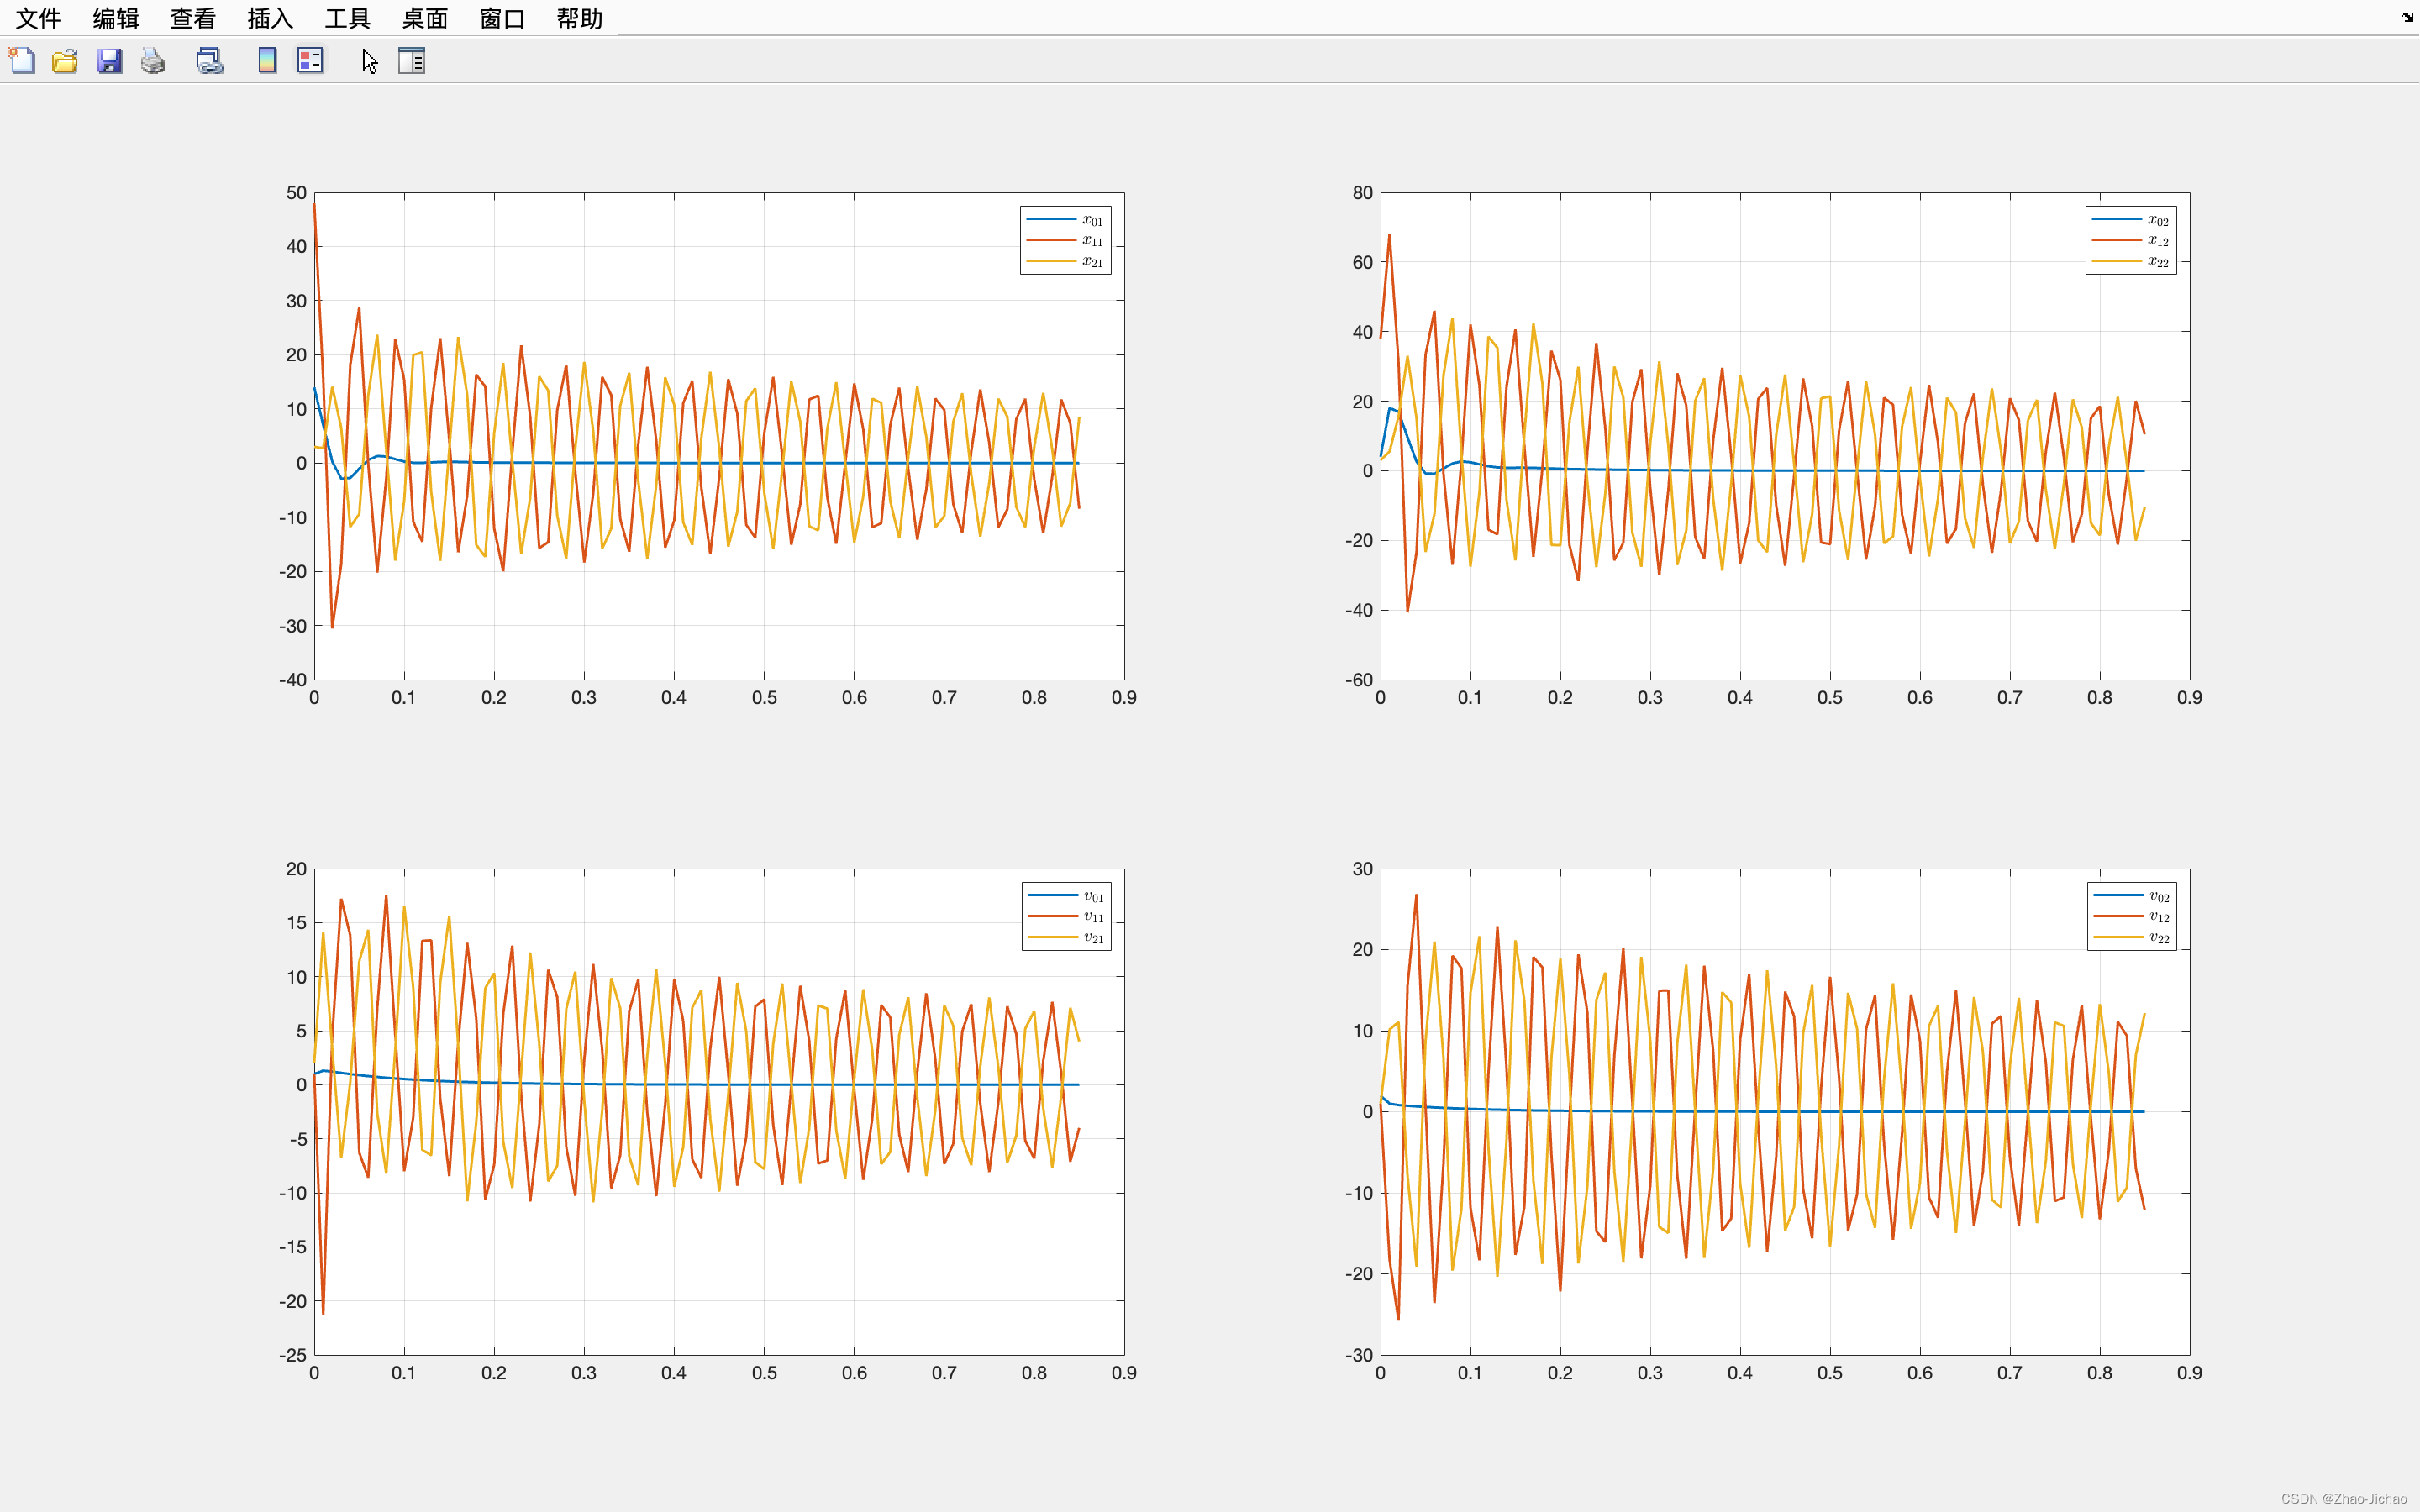Open the Property Inspector icon

pyautogui.click(x=411, y=61)
